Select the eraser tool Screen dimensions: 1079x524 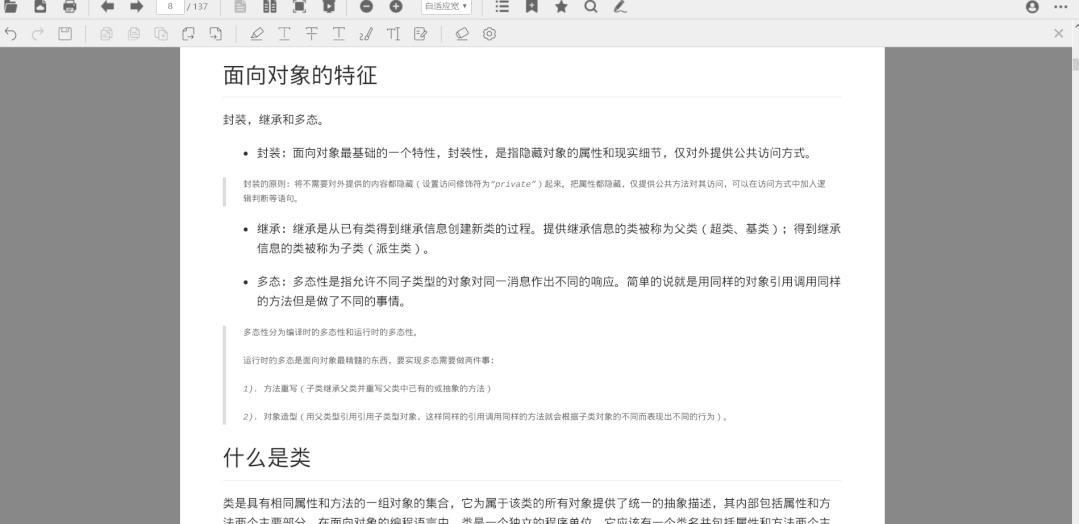coord(462,34)
